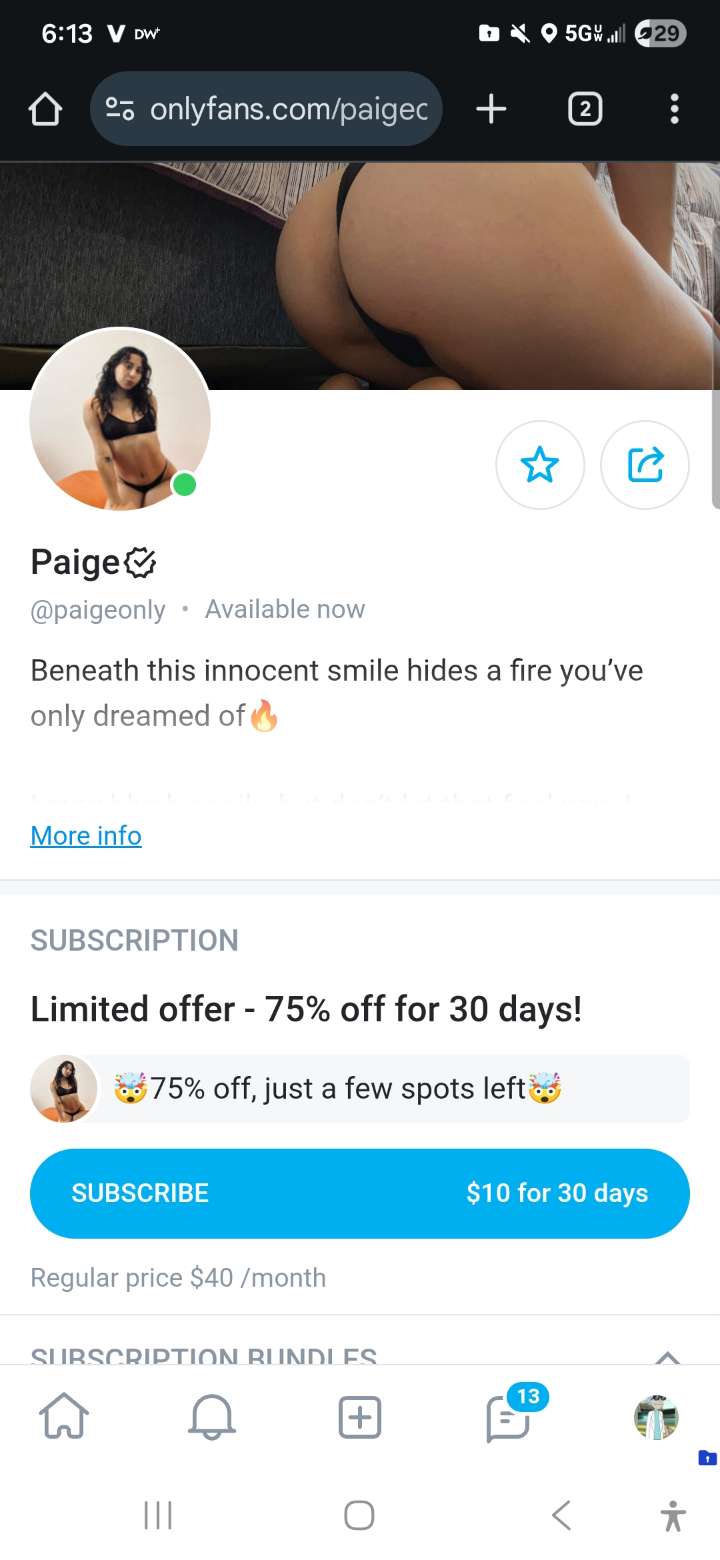Open messages with 13 unread badge
The width and height of the screenshot is (720, 1560).
508,1418
